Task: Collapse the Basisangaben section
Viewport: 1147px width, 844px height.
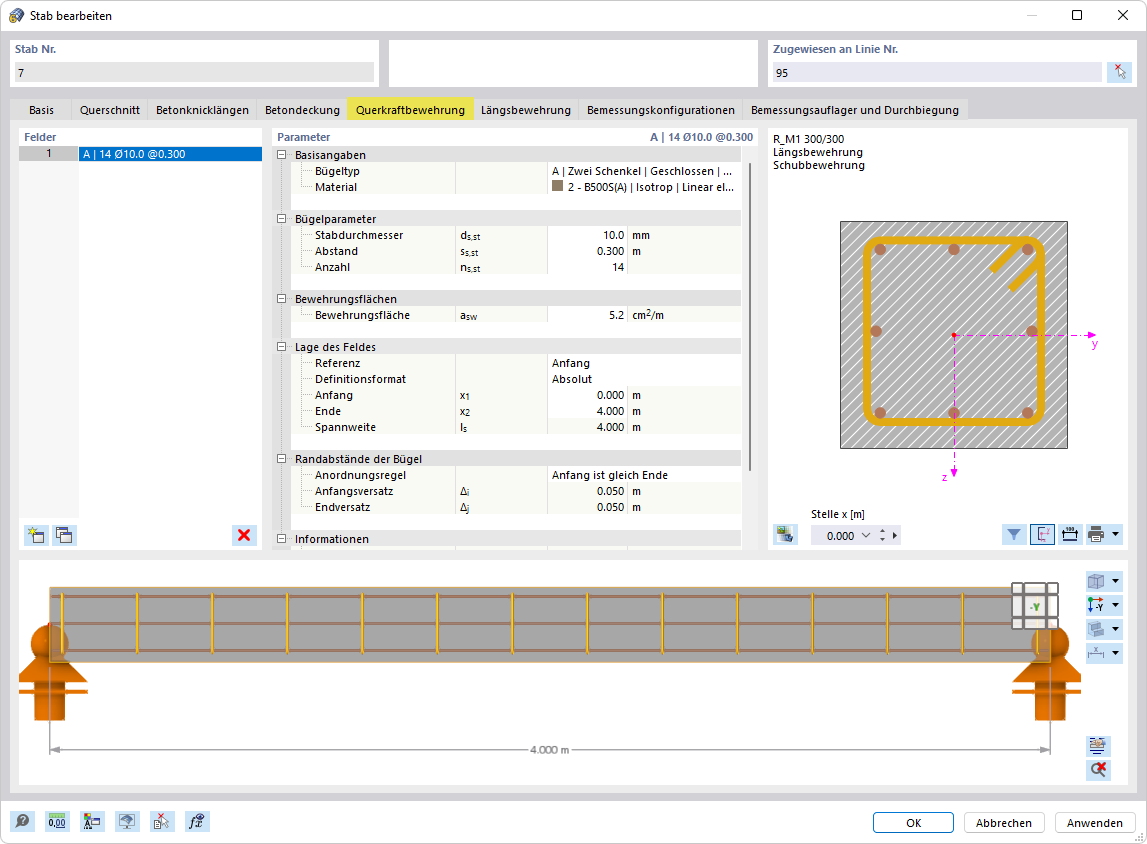Action: click(282, 154)
